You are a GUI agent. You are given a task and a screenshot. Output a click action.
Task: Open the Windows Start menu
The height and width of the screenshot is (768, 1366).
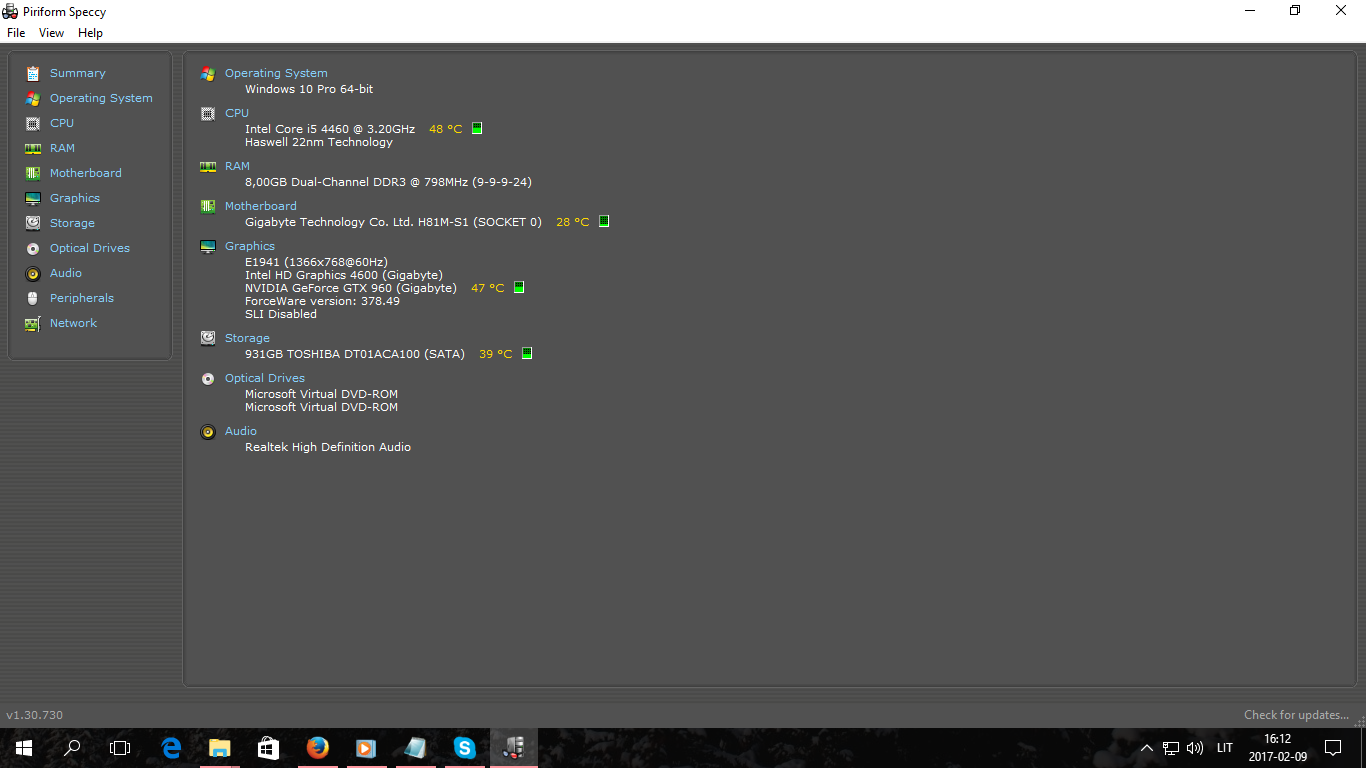[x=24, y=748]
